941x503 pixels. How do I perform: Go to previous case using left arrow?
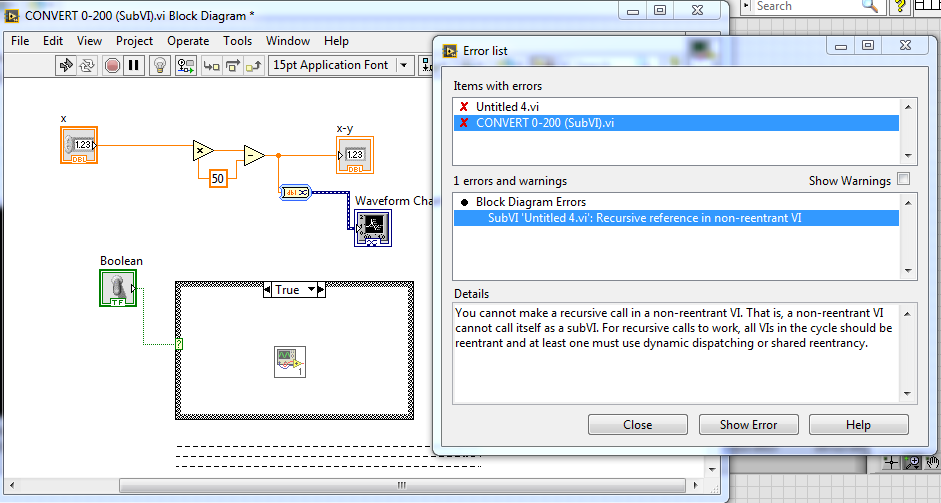(267, 289)
